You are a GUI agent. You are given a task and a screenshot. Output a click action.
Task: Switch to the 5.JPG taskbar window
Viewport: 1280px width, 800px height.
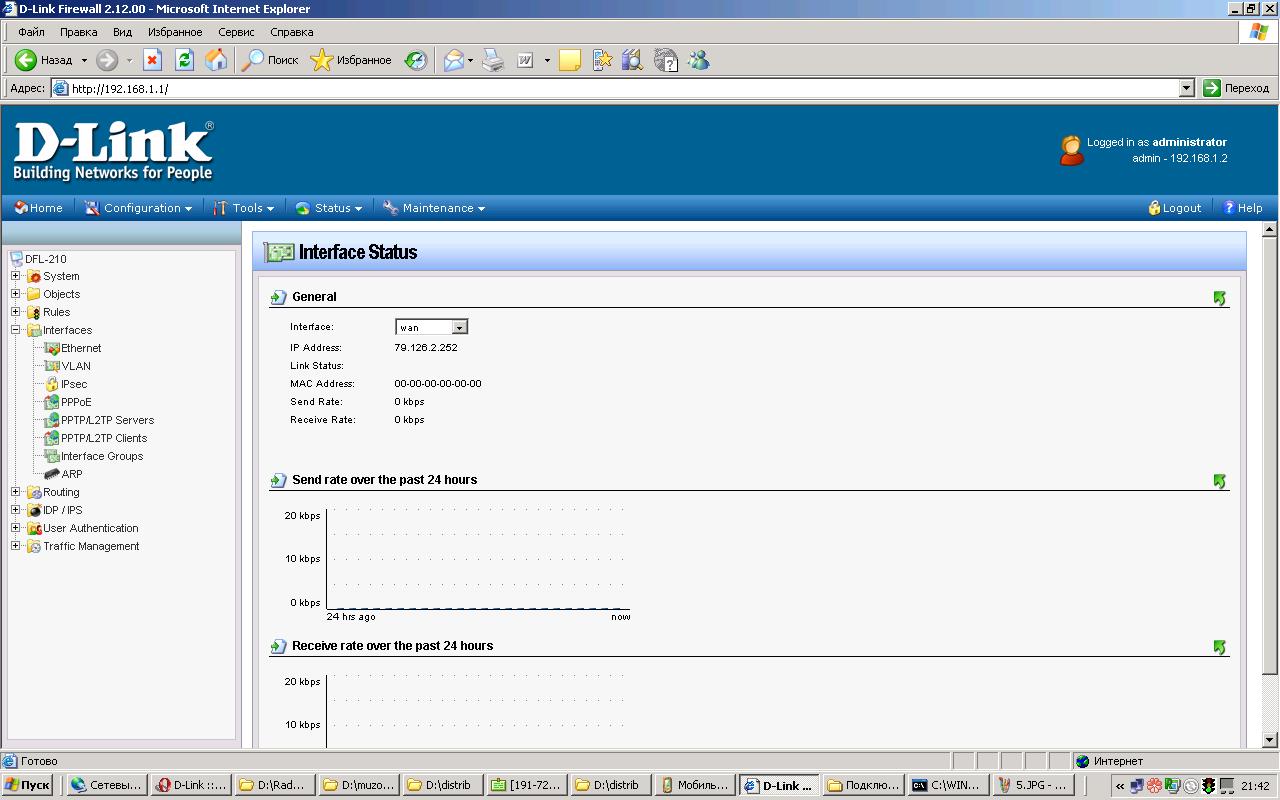[1034, 785]
